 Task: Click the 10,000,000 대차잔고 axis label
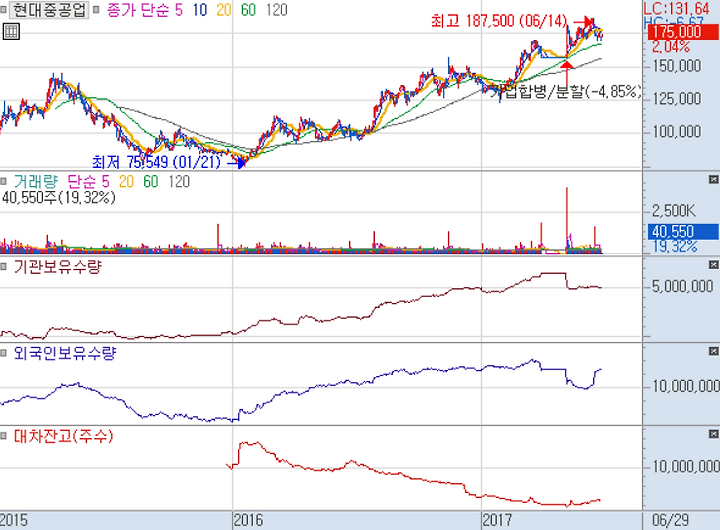pos(686,467)
